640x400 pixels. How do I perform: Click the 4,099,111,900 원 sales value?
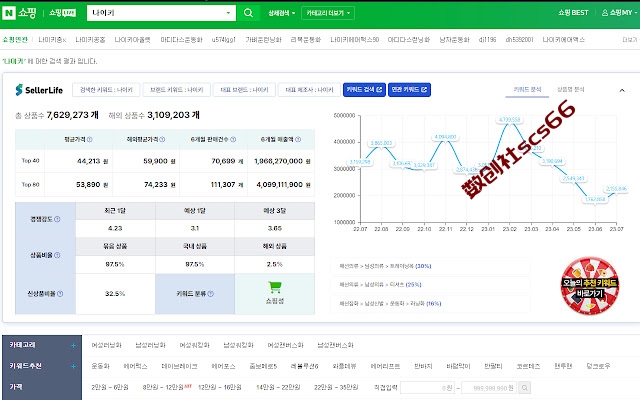coord(283,184)
